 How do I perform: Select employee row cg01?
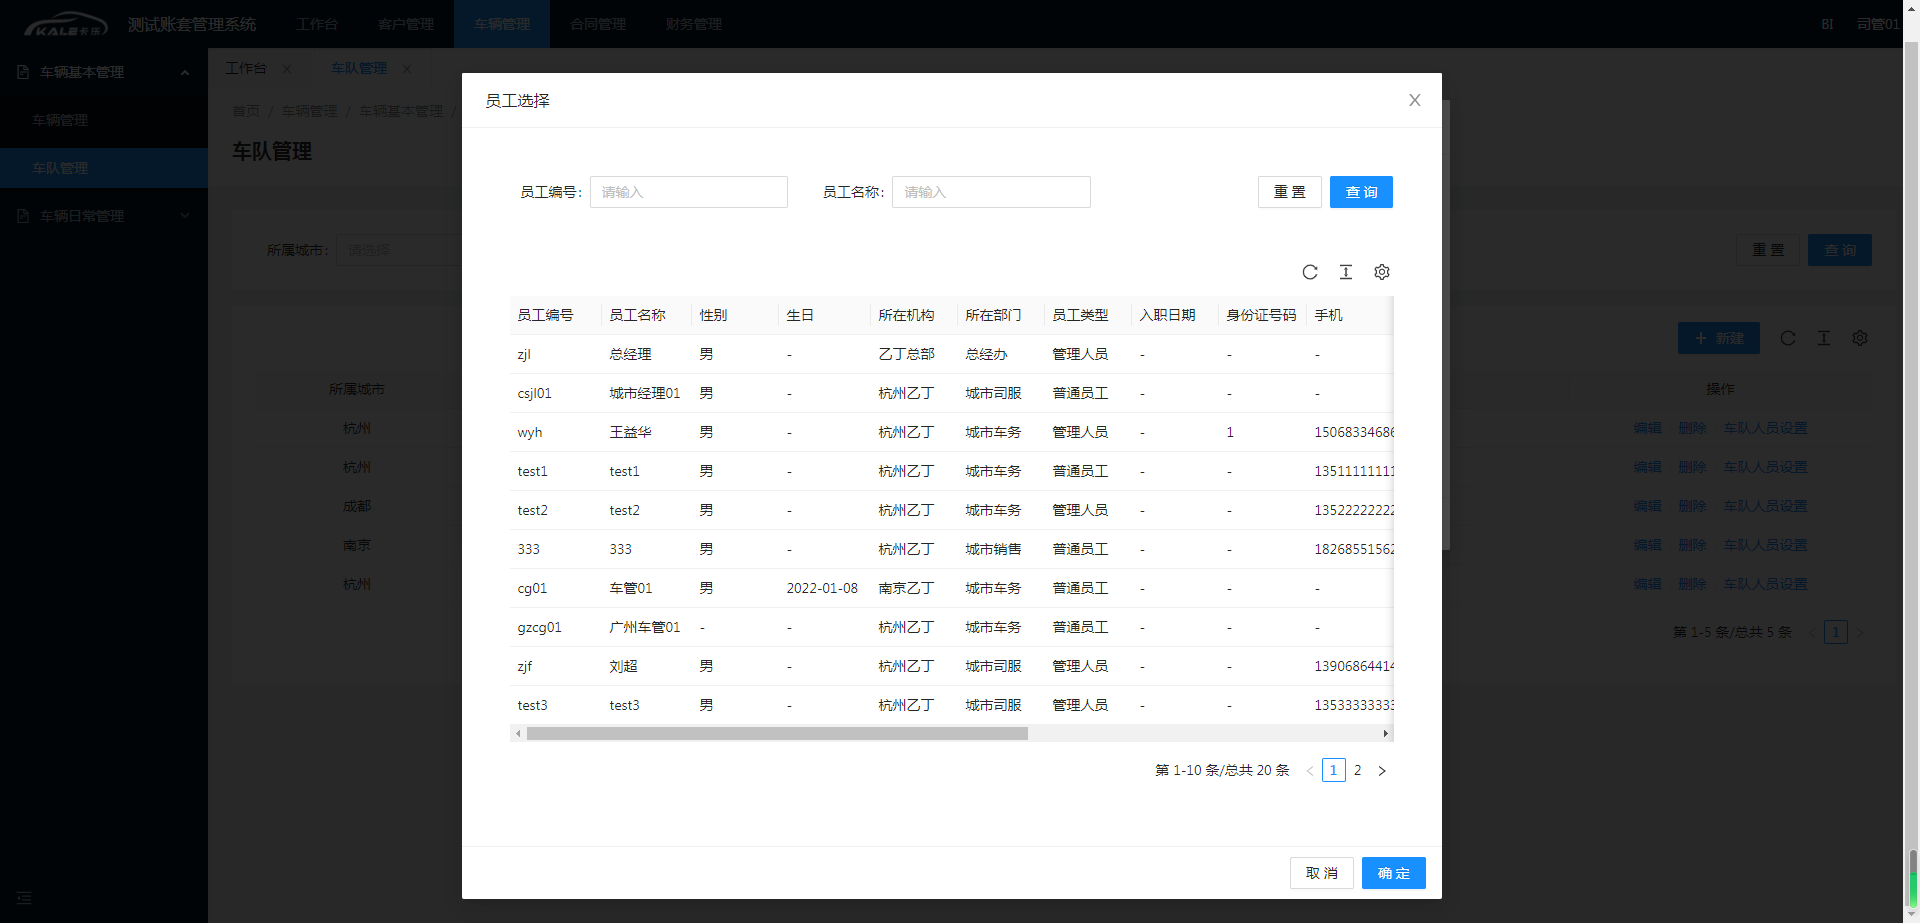pos(951,588)
